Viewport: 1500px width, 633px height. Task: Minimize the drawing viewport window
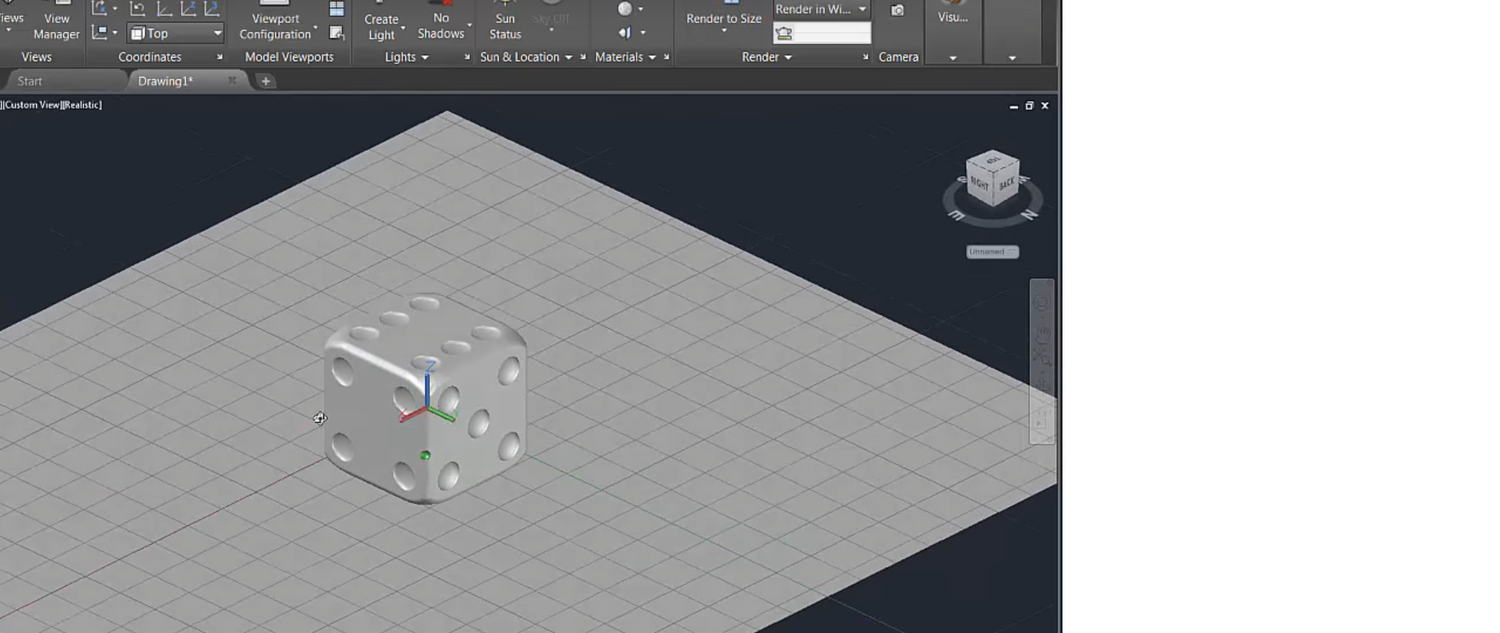[1014, 105]
